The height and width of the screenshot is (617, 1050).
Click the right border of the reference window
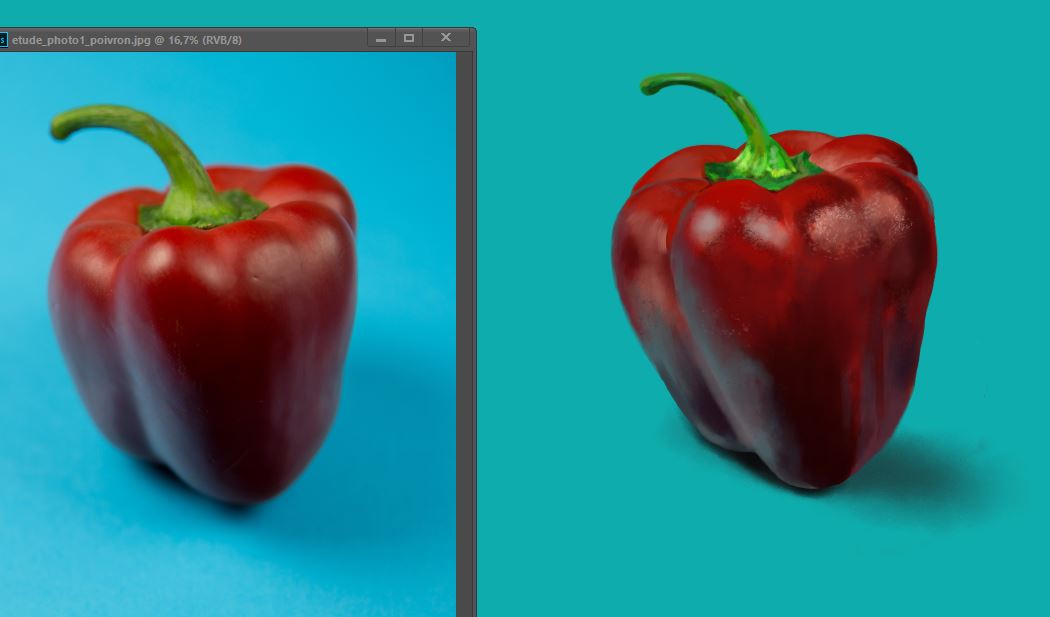[474, 330]
